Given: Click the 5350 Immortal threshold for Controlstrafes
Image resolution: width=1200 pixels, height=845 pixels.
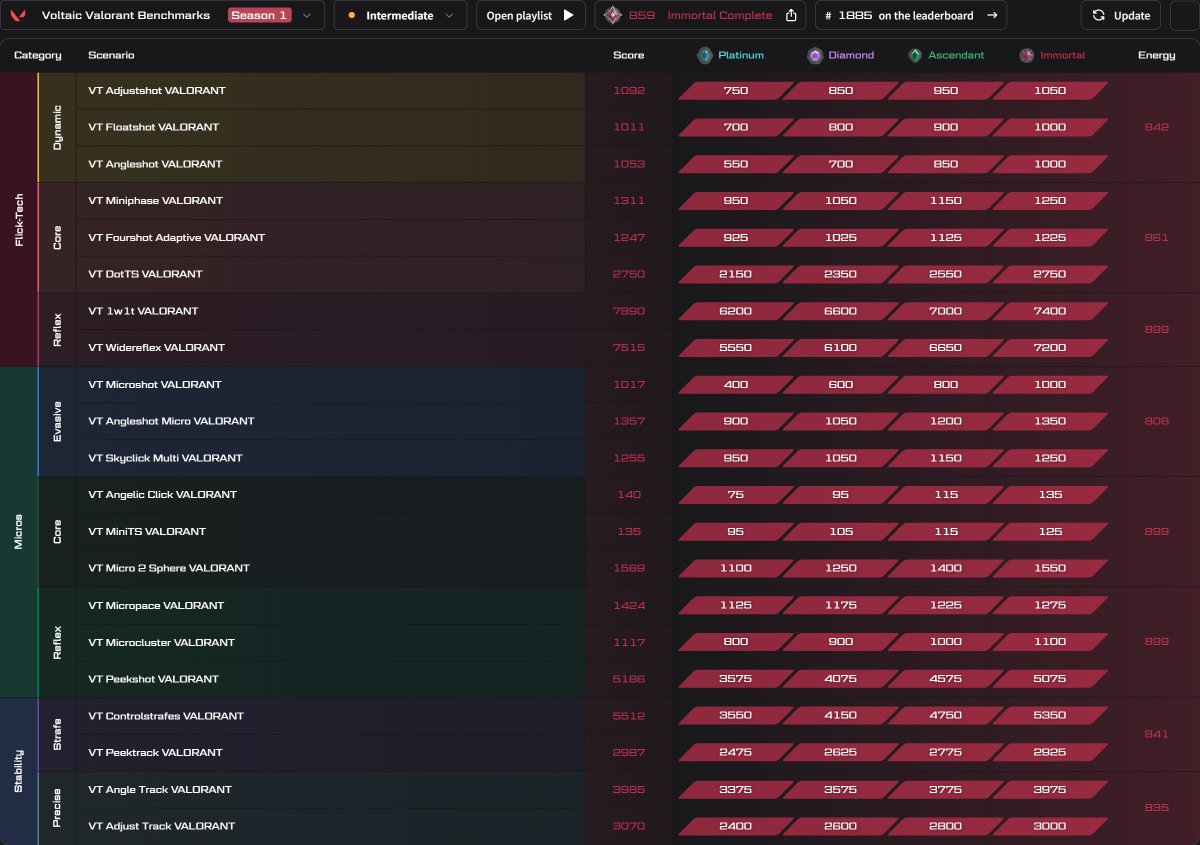Looking at the screenshot, I should coord(1050,716).
